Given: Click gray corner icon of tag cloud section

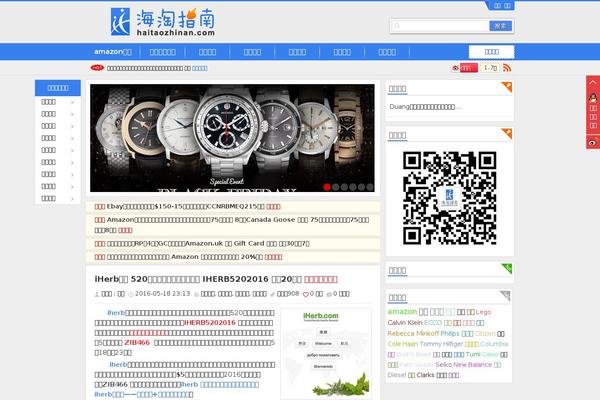Looking at the screenshot, I should pos(505,296).
